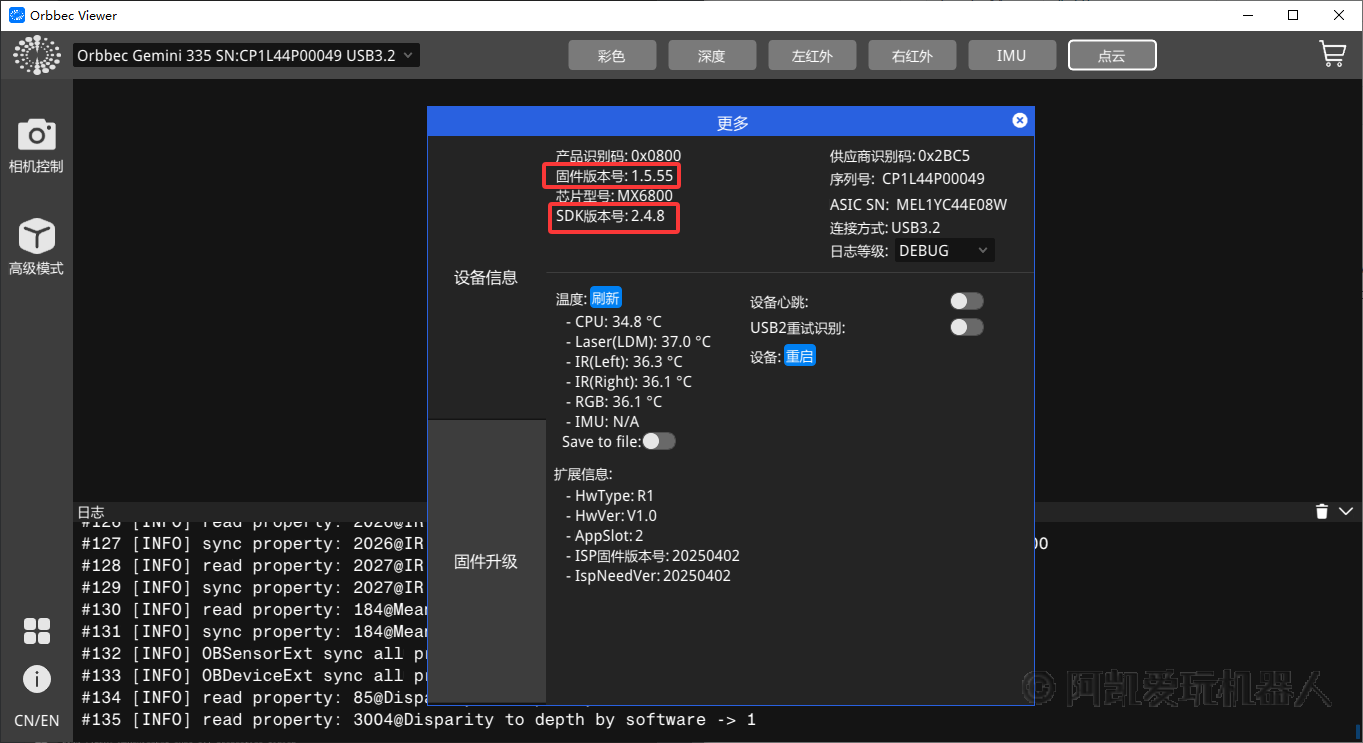
Task: Open the shopping cart icon
Action: point(1332,54)
